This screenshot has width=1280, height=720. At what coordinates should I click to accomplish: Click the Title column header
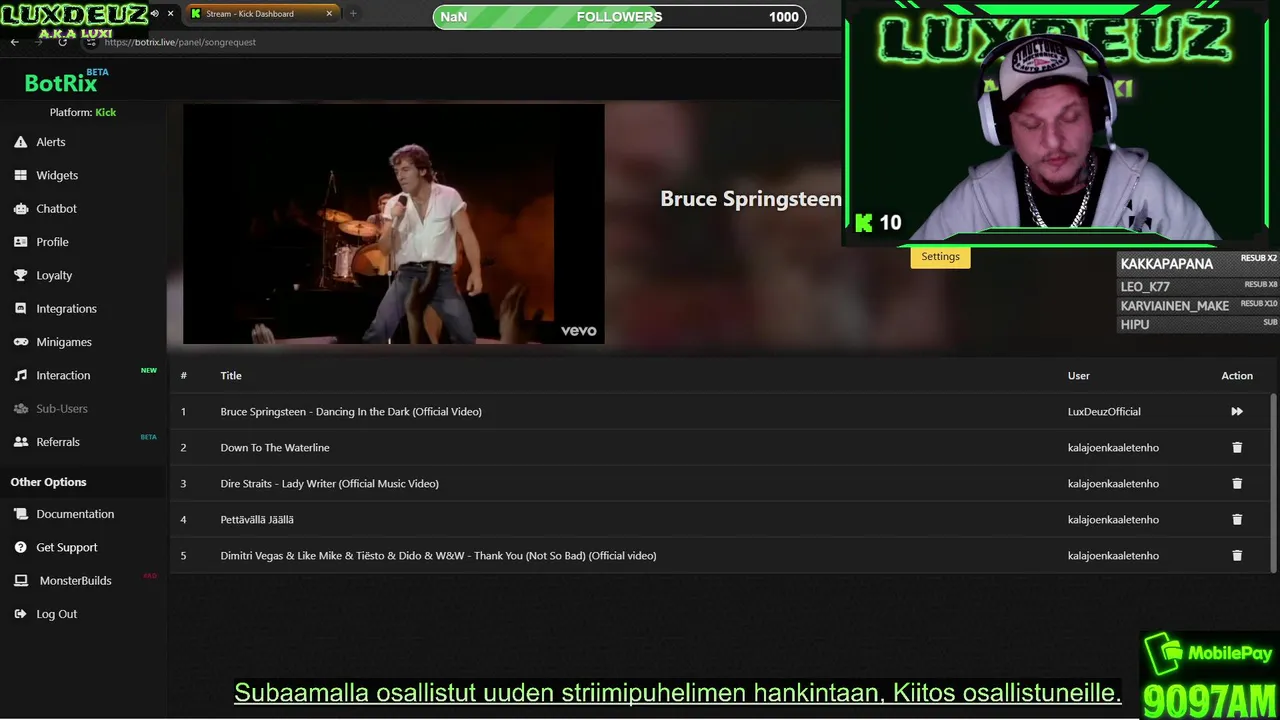click(x=231, y=375)
